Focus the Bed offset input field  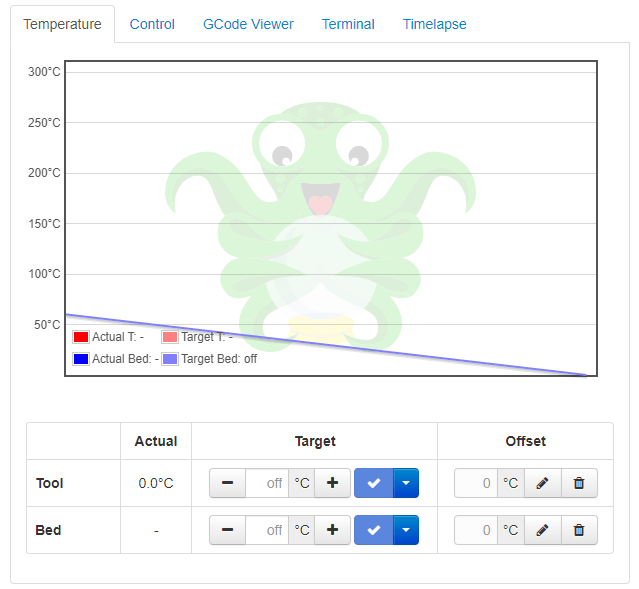[x=476, y=530]
